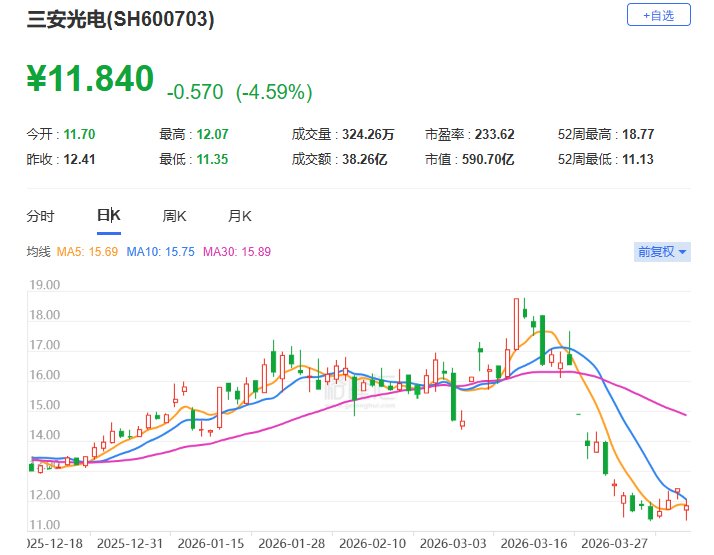Click the MA10: 15.75 legend label
Image resolution: width=714 pixels, height=555 pixels.
click(x=160, y=252)
